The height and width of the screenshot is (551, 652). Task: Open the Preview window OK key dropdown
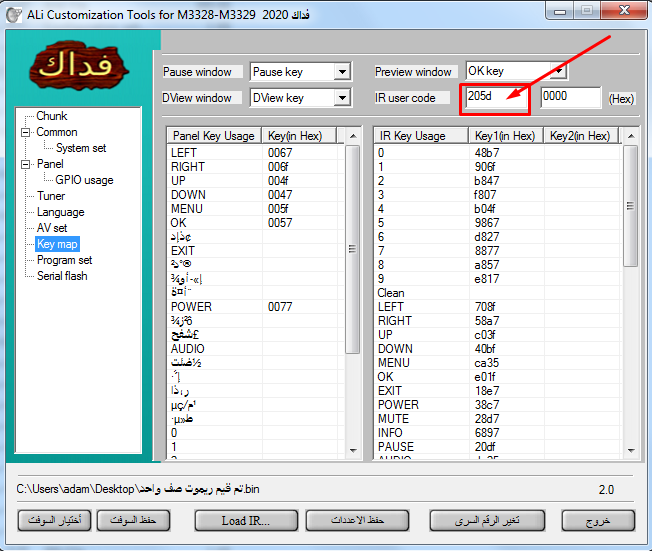click(x=559, y=71)
